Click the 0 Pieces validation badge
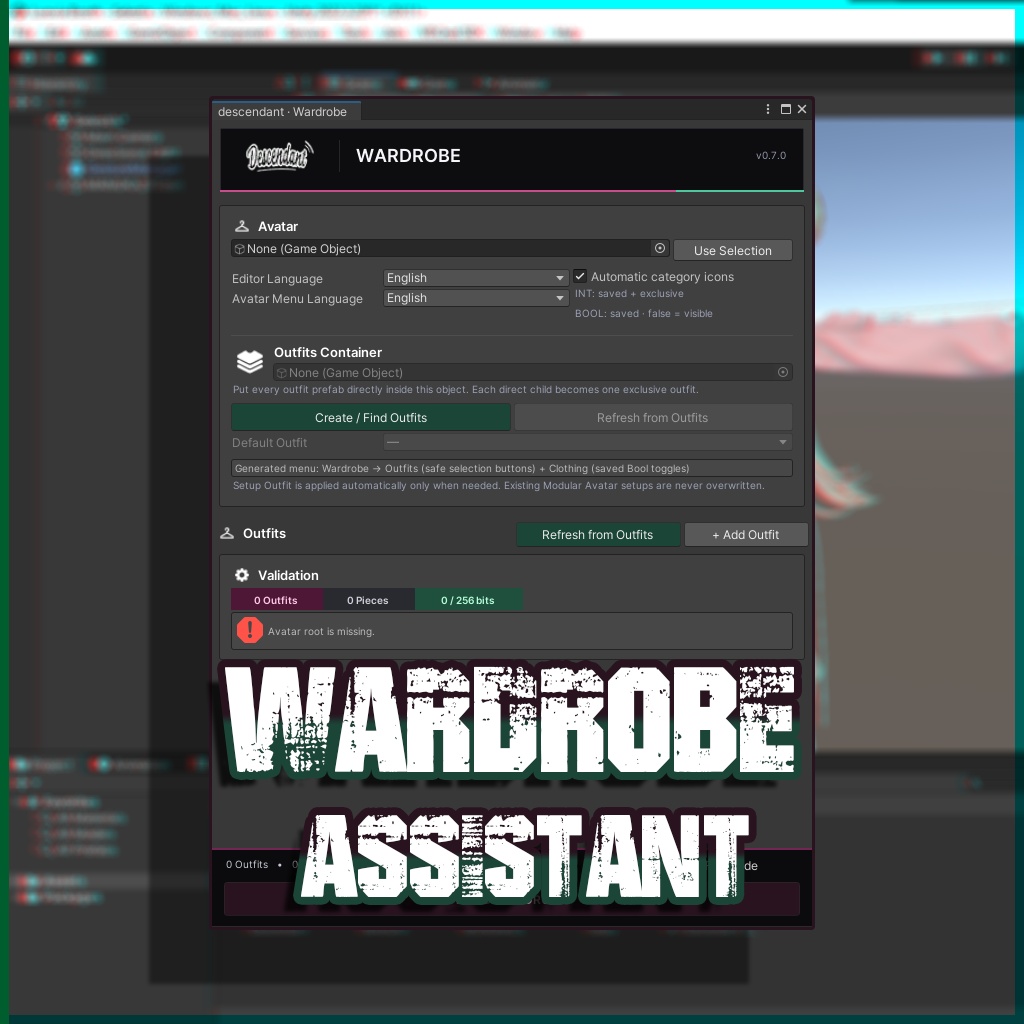 point(368,600)
